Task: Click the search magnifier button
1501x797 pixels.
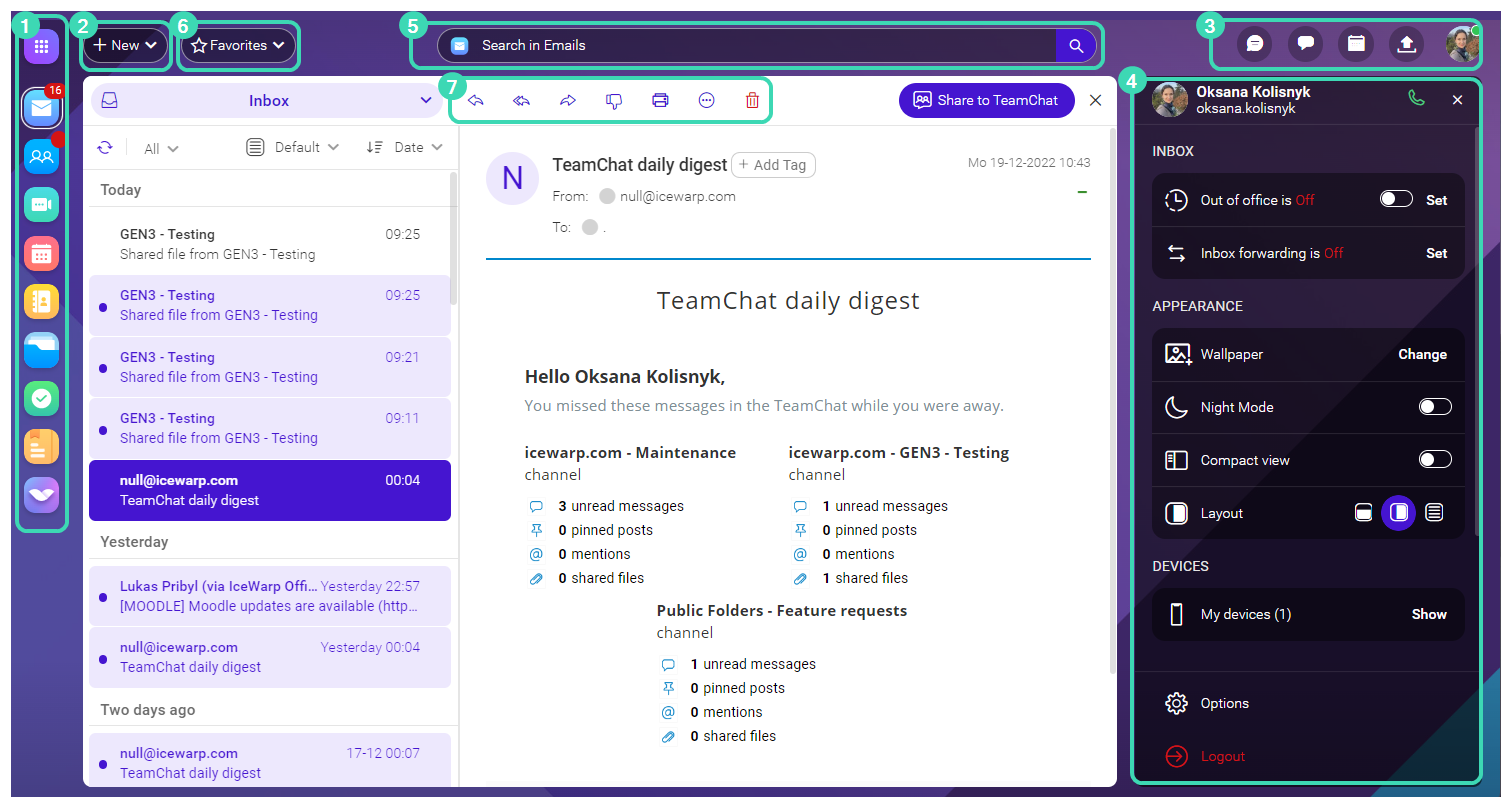Action: 1076,46
